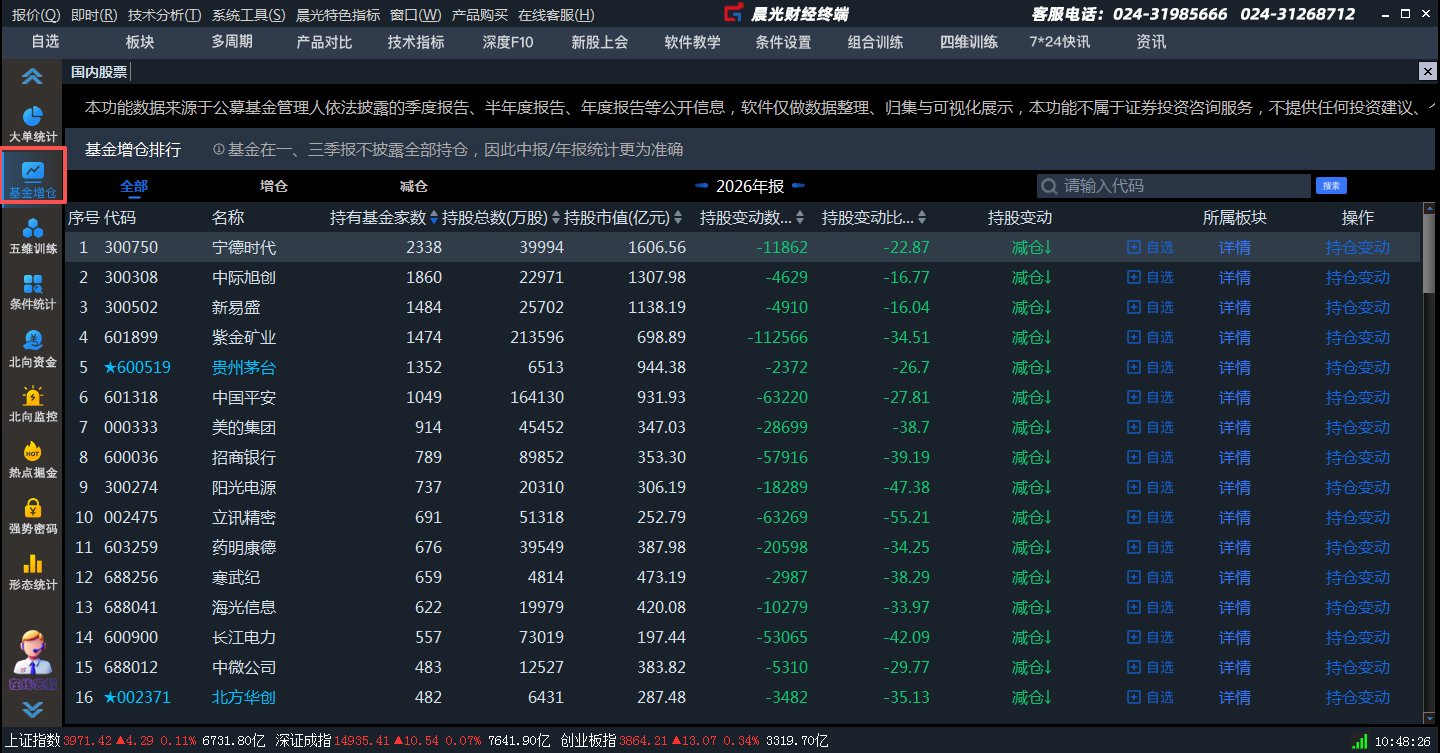The height and width of the screenshot is (753, 1440).
Task: Click the stock code search input field
Action: 1174,186
